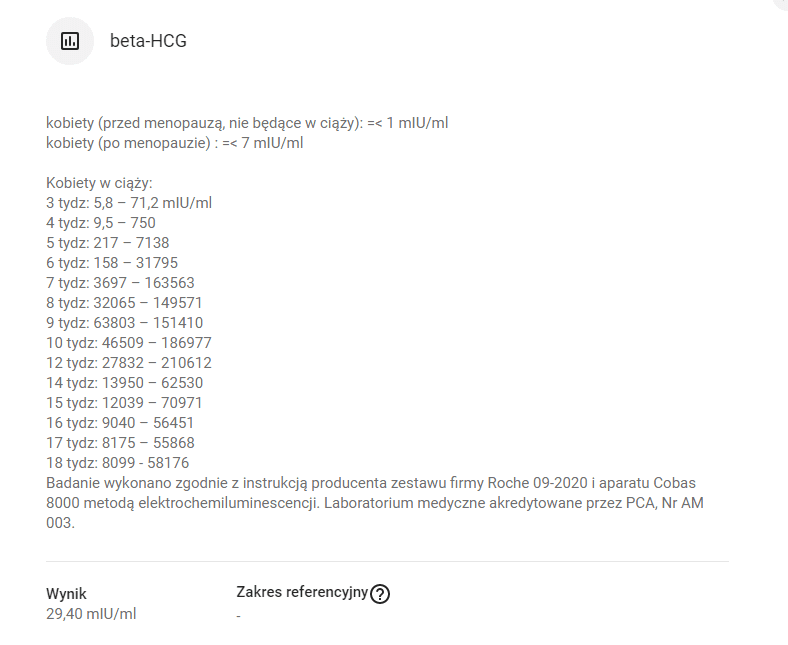
Task: Click the chart icon beside beta-HCG
Action: (x=70, y=41)
